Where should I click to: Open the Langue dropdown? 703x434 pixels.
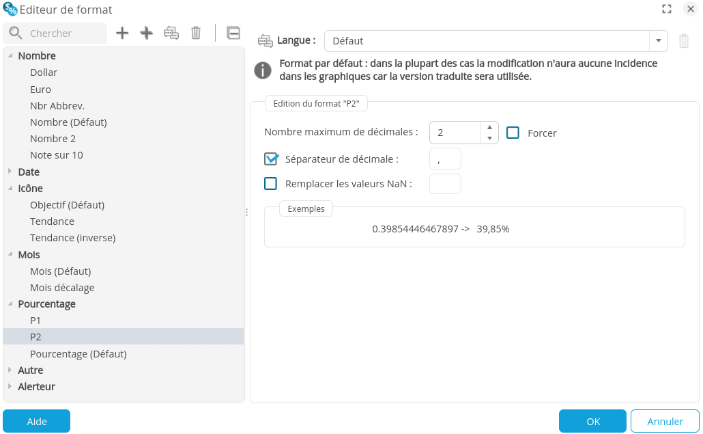pos(658,41)
